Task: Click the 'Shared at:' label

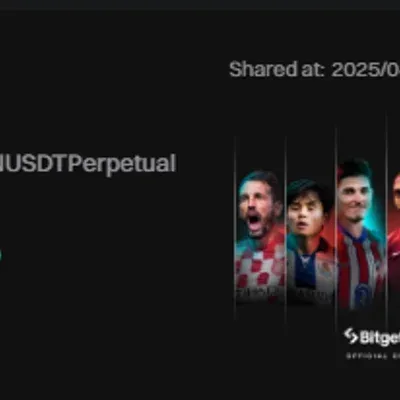Action: [x=277, y=70]
